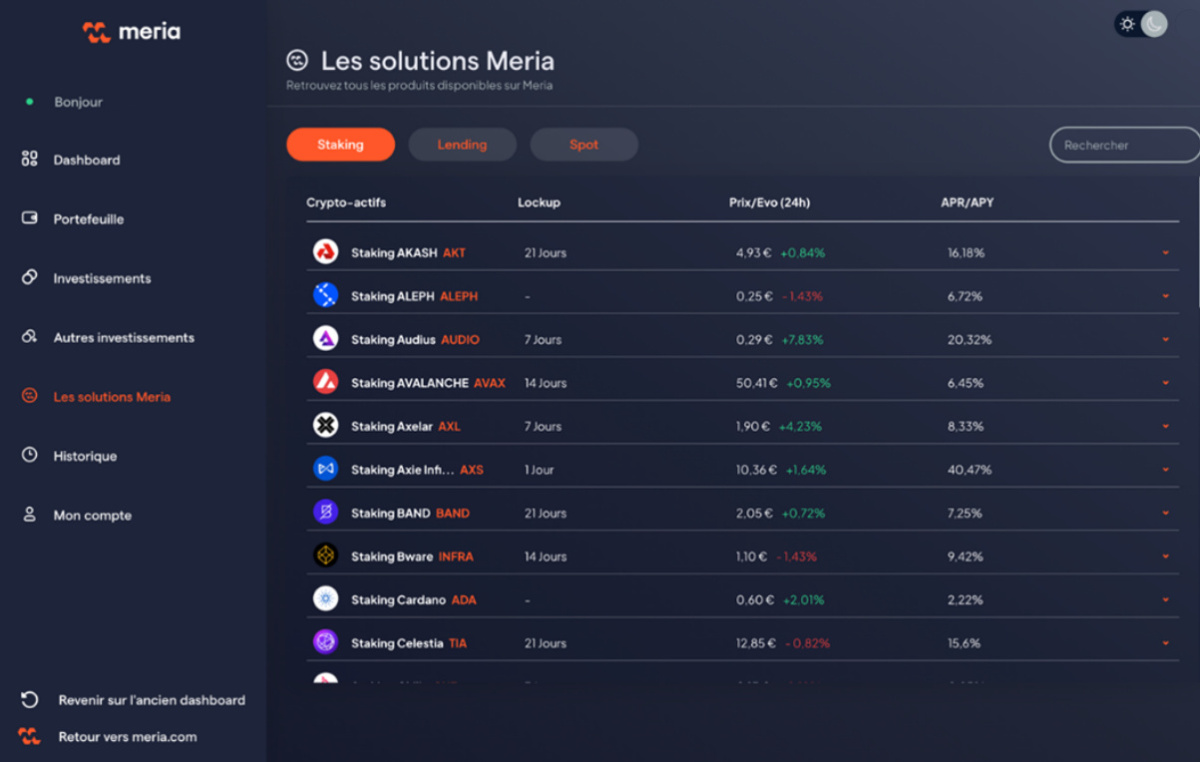Expand the Staking AKASH row arrow
Image resolution: width=1200 pixels, height=762 pixels.
(1166, 253)
